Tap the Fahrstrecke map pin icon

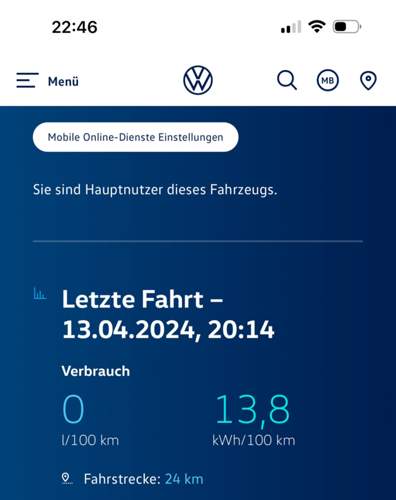coord(67,479)
